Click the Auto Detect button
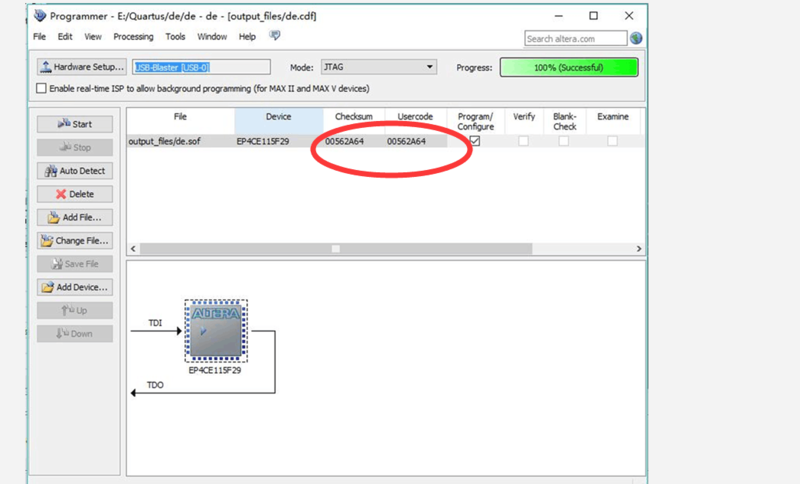800x484 pixels. coord(75,171)
